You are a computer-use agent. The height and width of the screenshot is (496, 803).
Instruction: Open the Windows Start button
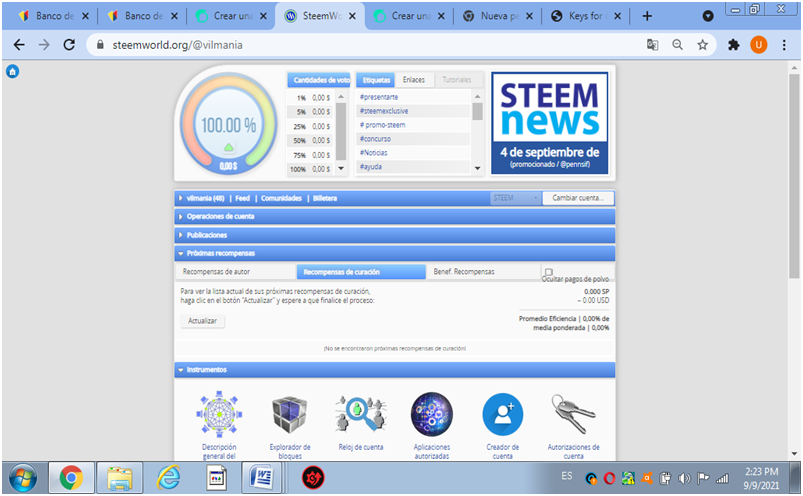22,479
